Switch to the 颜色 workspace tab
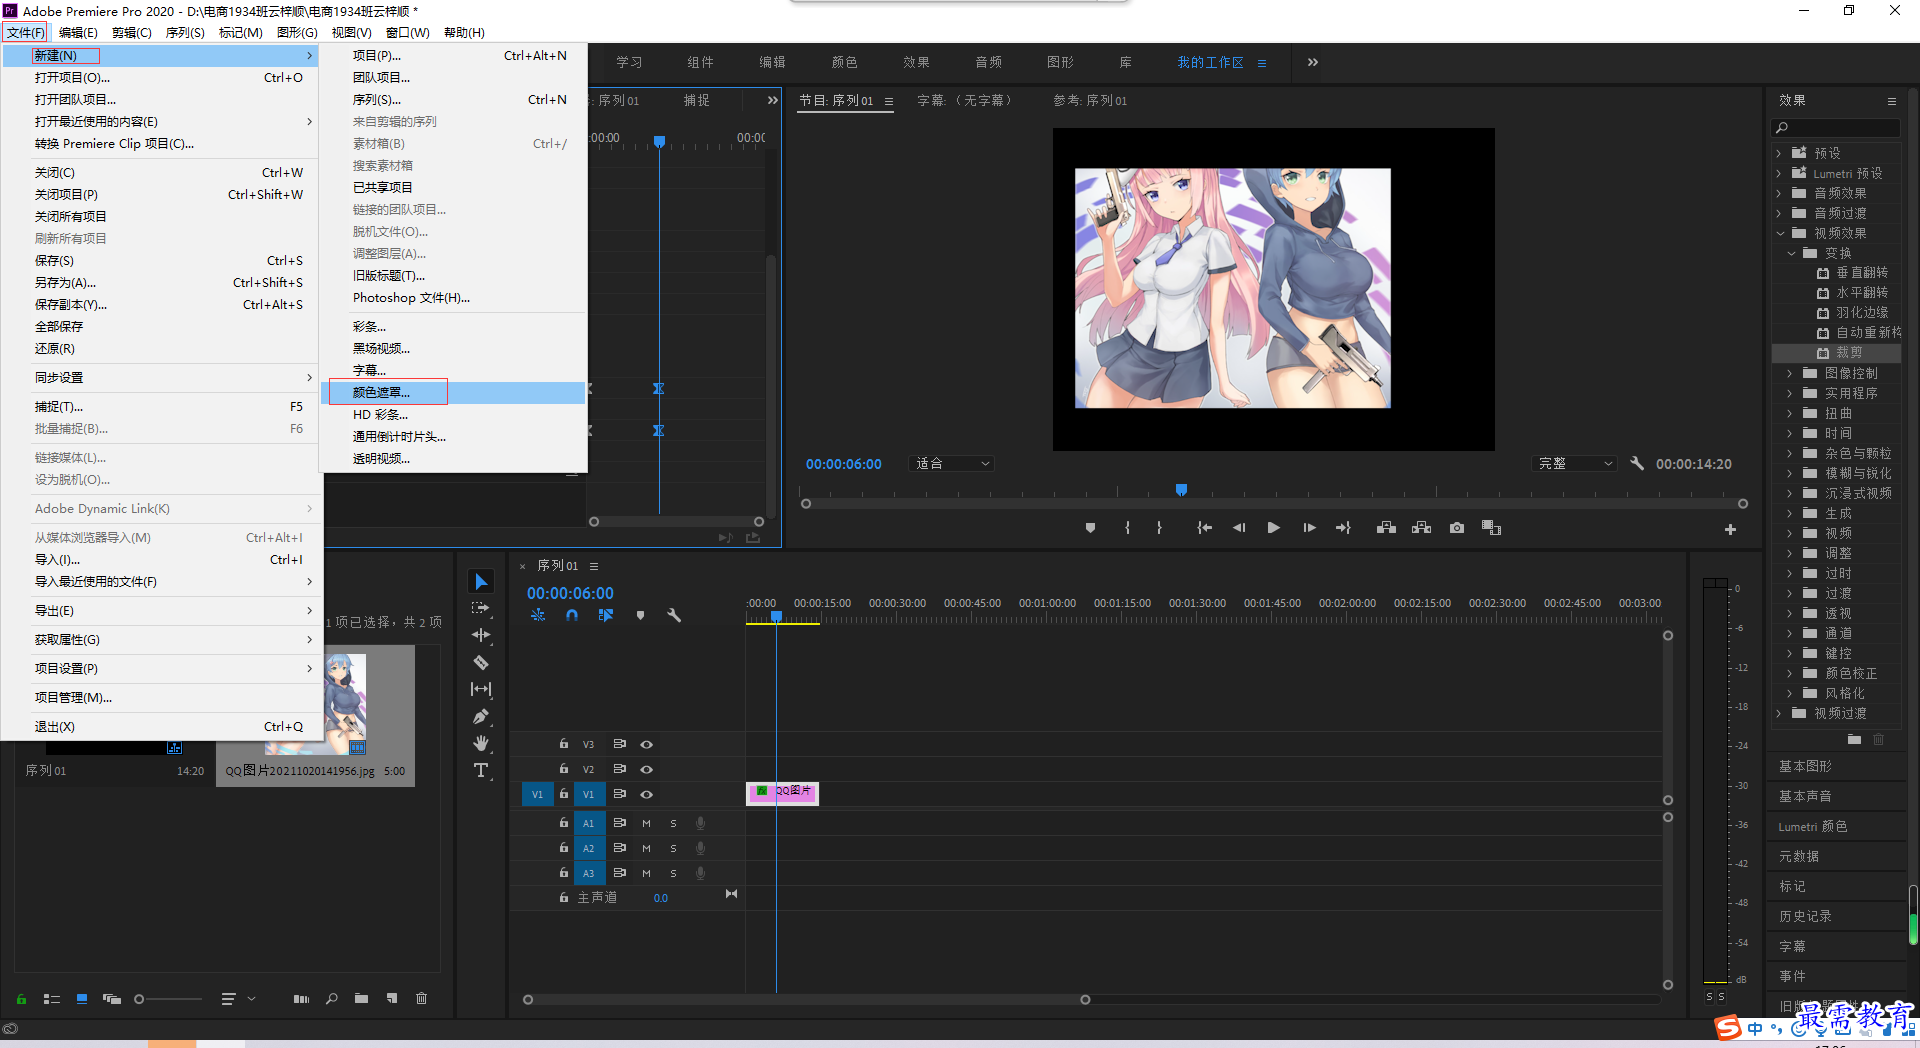1920x1048 pixels. [x=844, y=62]
